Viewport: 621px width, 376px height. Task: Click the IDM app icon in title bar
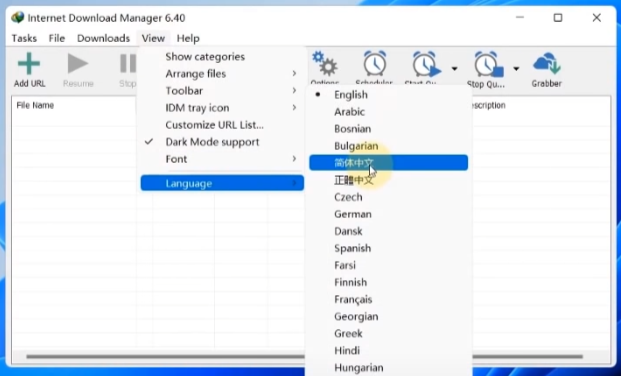(18, 17)
